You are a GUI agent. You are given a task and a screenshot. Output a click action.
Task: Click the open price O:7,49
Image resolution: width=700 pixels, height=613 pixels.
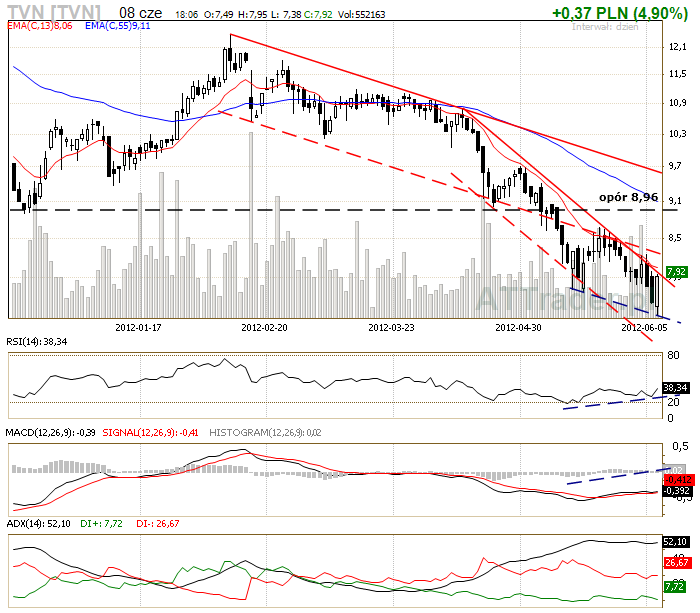click(x=218, y=15)
